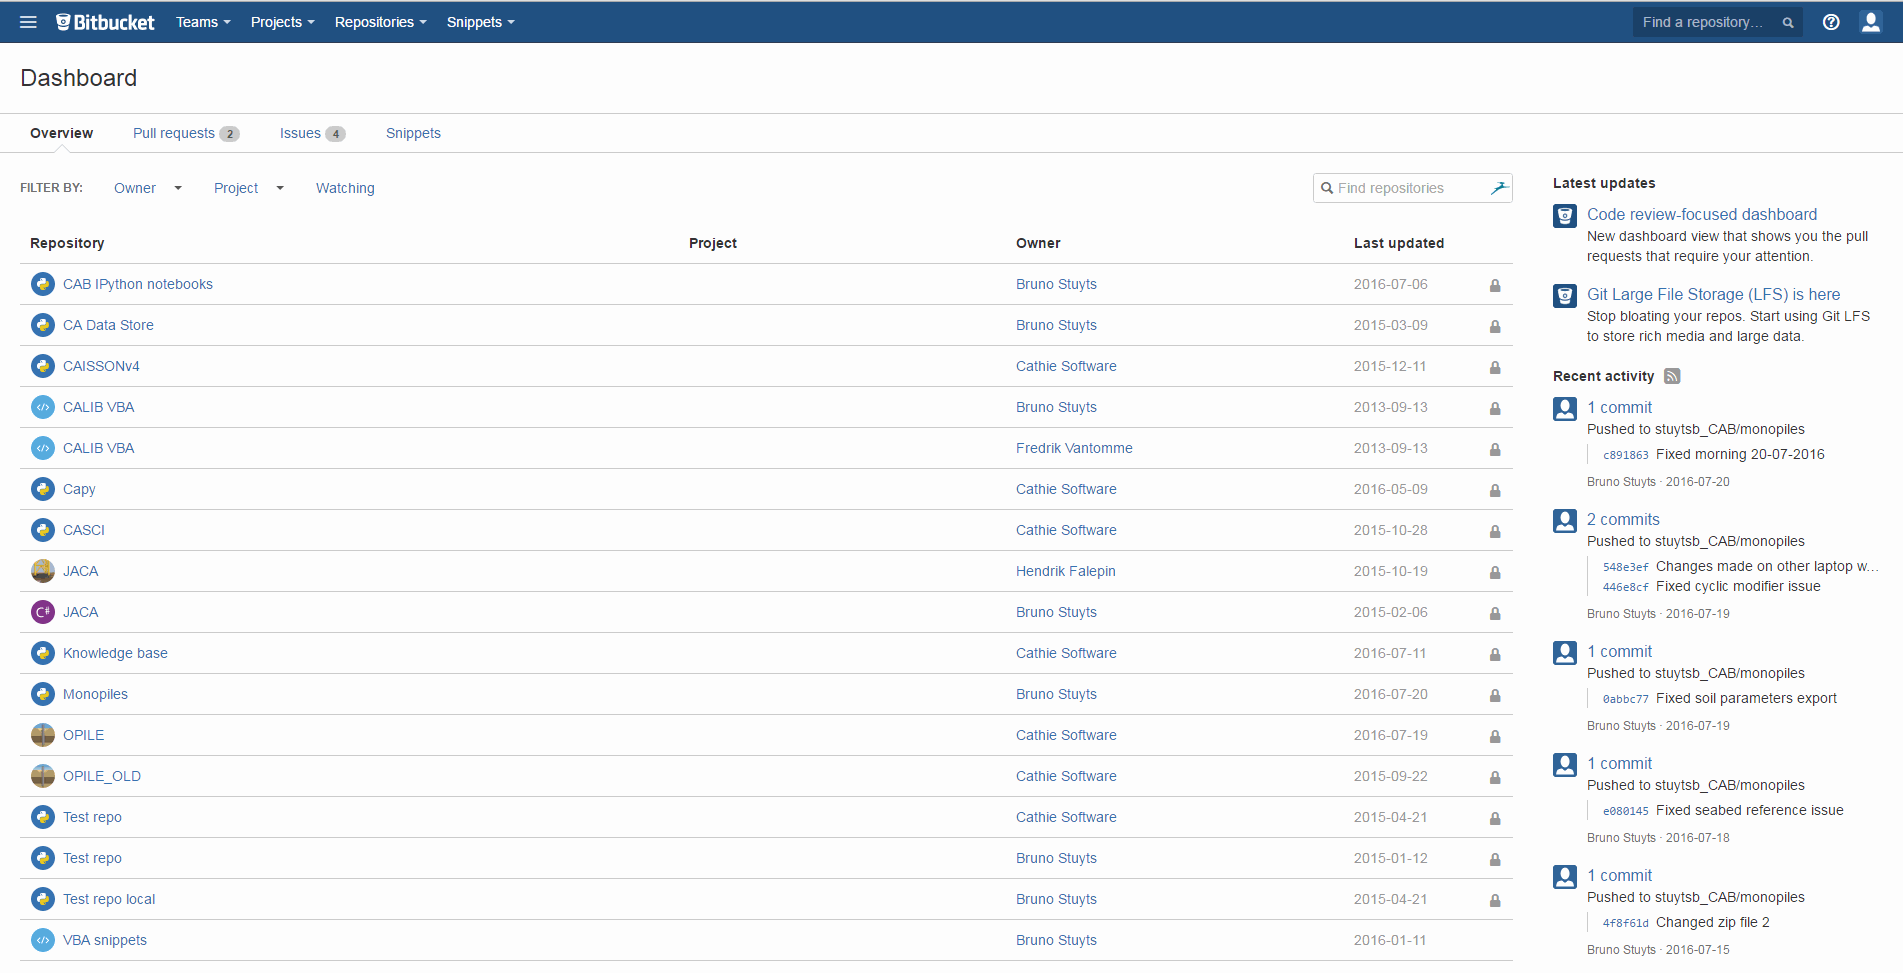Expand the Owner filter dropdown
1903x973 pixels.
tap(147, 188)
